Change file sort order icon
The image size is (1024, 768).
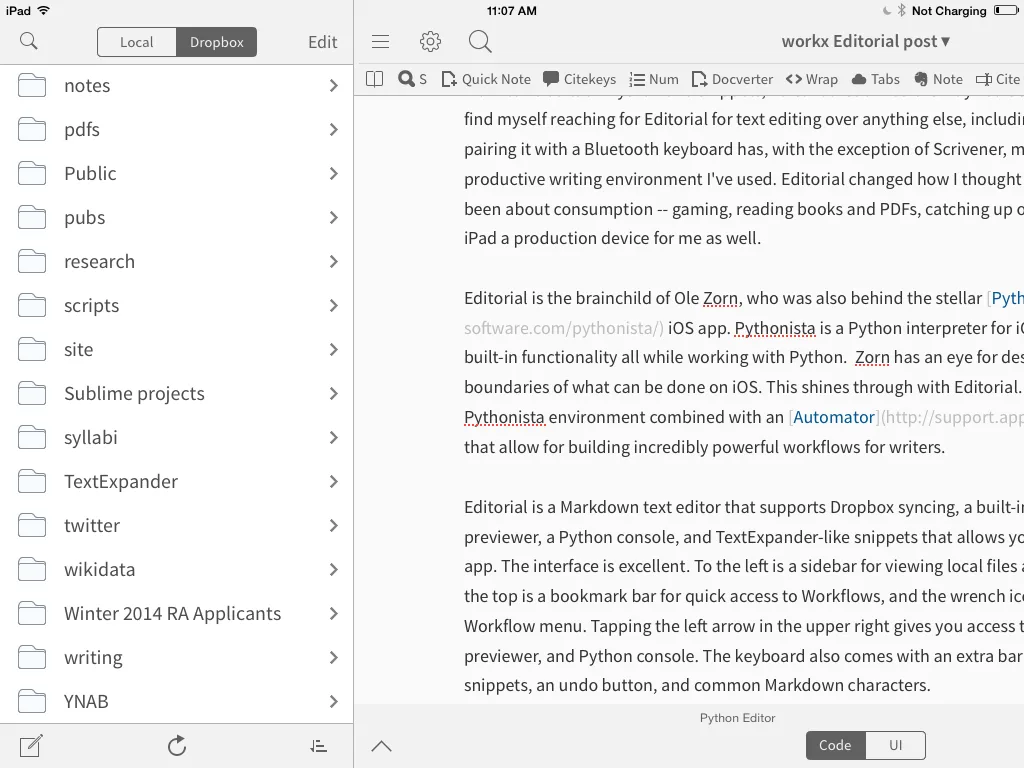click(319, 746)
